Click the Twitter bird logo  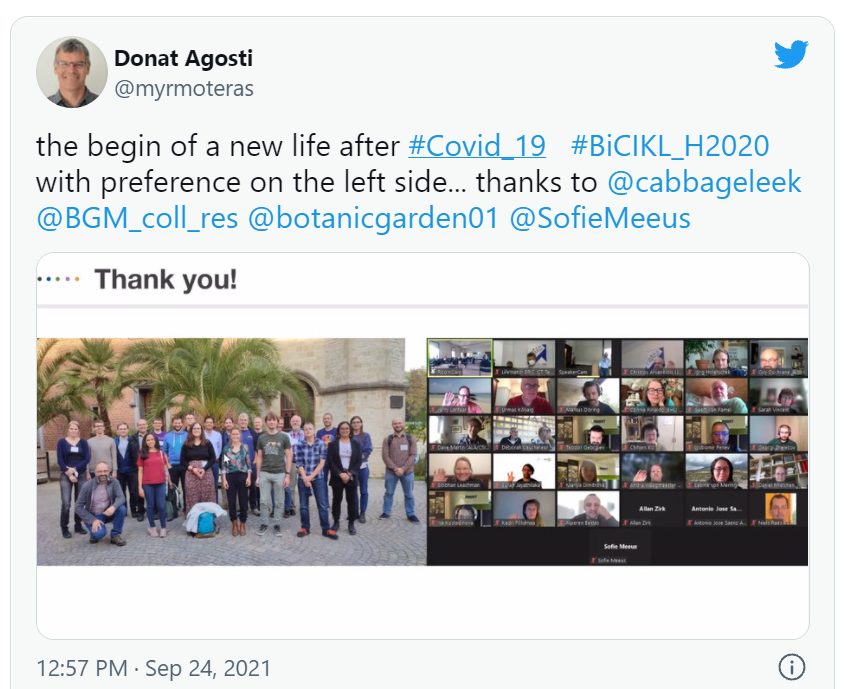coord(791,54)
